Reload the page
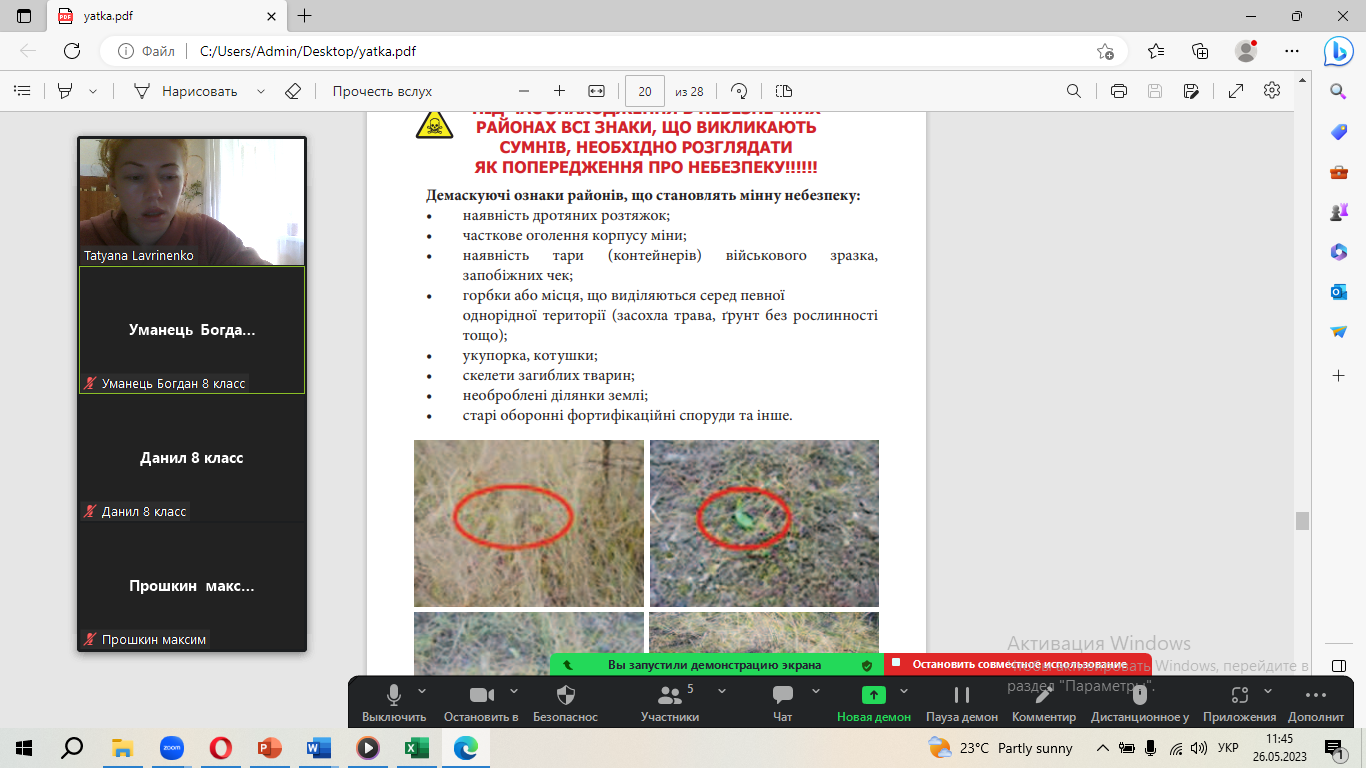The image size is (1366, 768). point(72,51)
